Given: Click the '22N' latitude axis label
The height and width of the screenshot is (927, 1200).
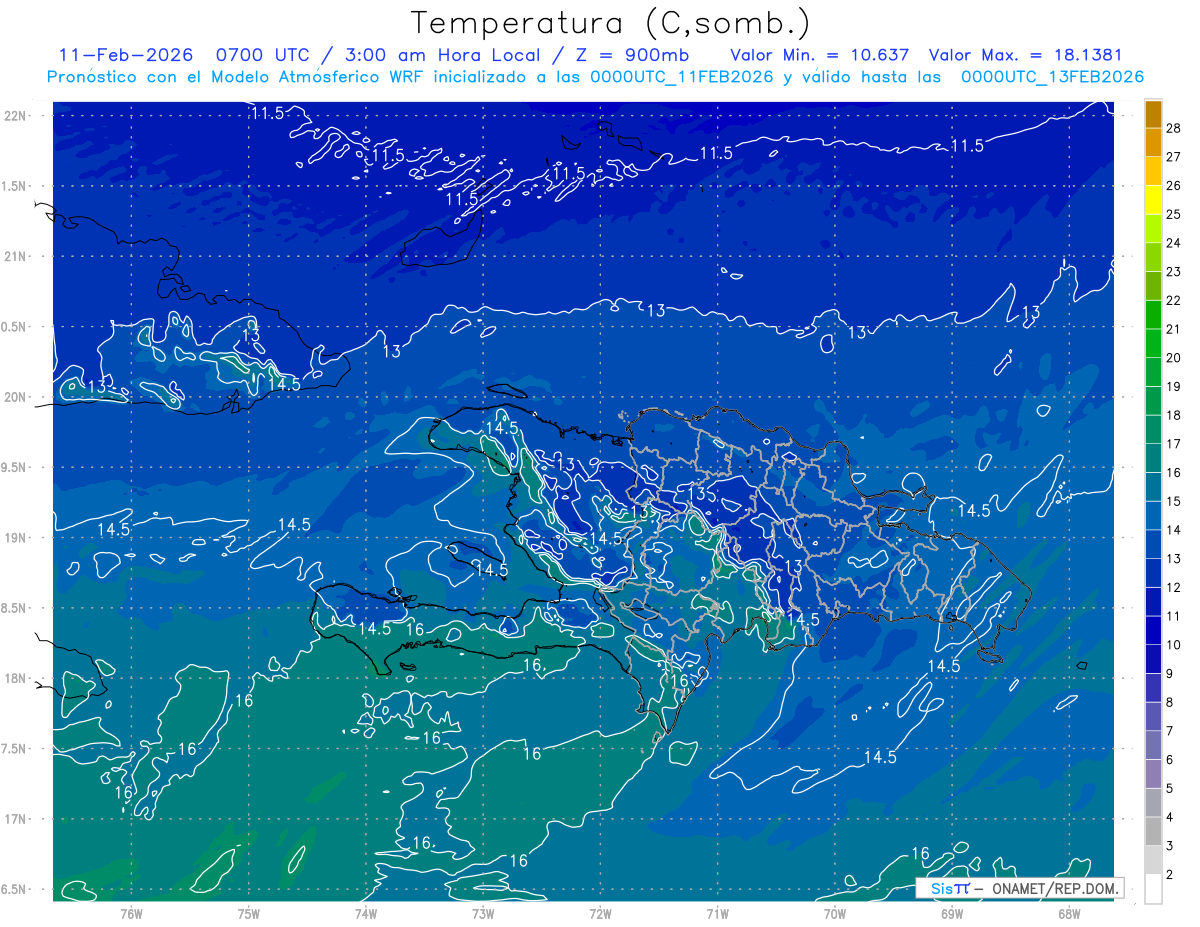Looking at the screenshot, I should [x=16, y=116].
